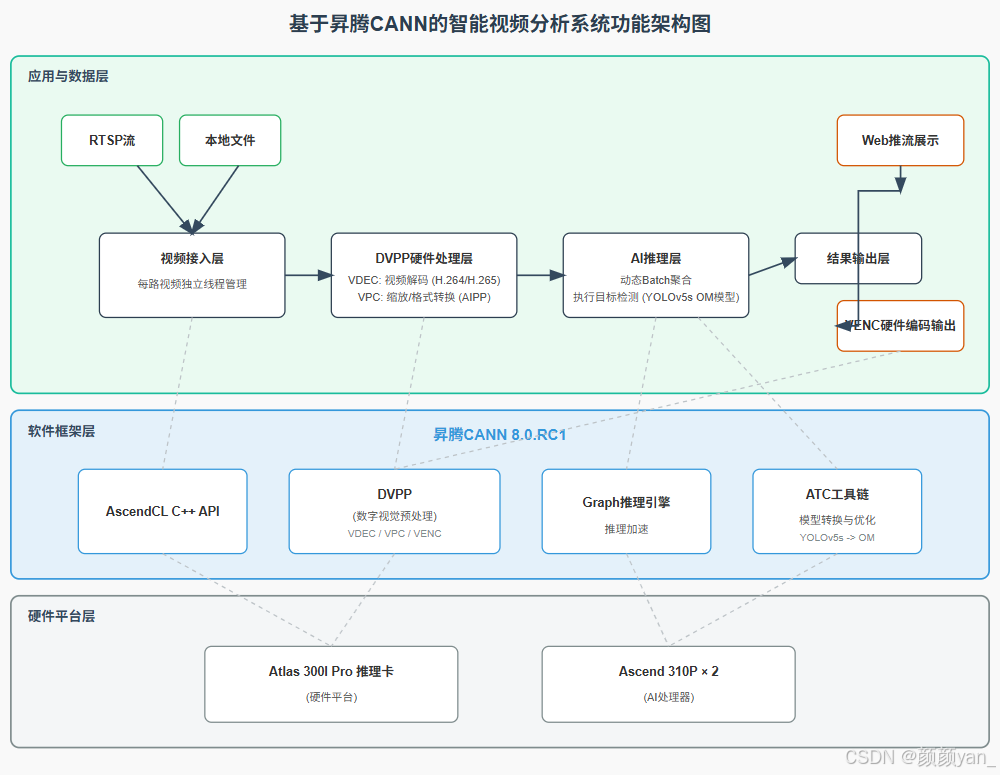Screen dimensions: 1000x775
Task: Click the RTSP流 source box
Action: click(x=112, y=140)
